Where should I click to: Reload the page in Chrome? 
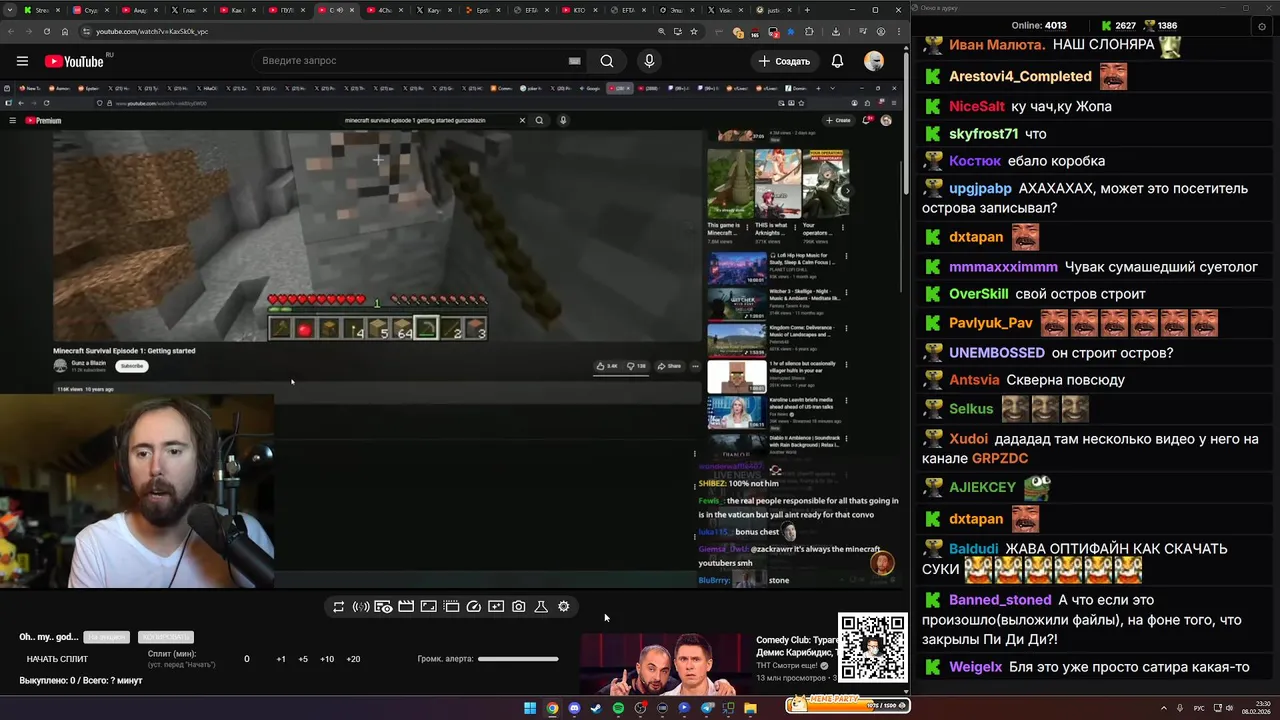pyautogui.click(x=47, y=32)
